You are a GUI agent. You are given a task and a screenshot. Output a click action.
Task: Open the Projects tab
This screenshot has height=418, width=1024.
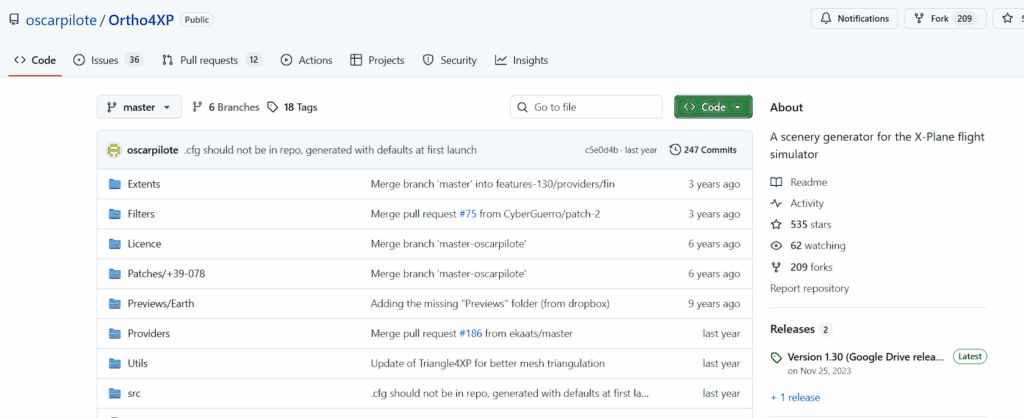click(x=377, y=60)
